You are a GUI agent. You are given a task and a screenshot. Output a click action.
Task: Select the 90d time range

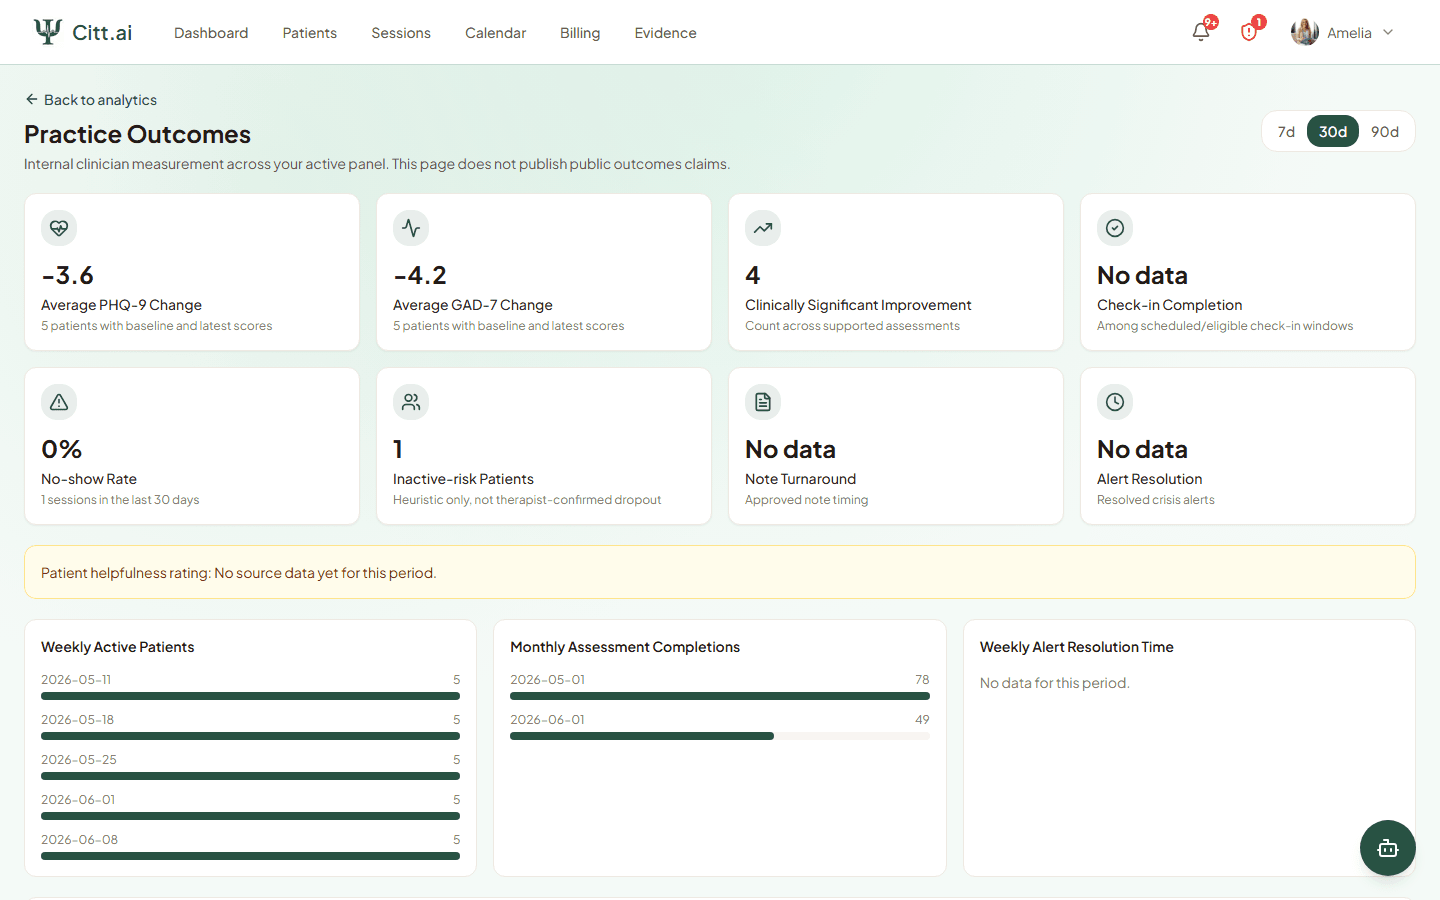click(x=1385, y=131)
